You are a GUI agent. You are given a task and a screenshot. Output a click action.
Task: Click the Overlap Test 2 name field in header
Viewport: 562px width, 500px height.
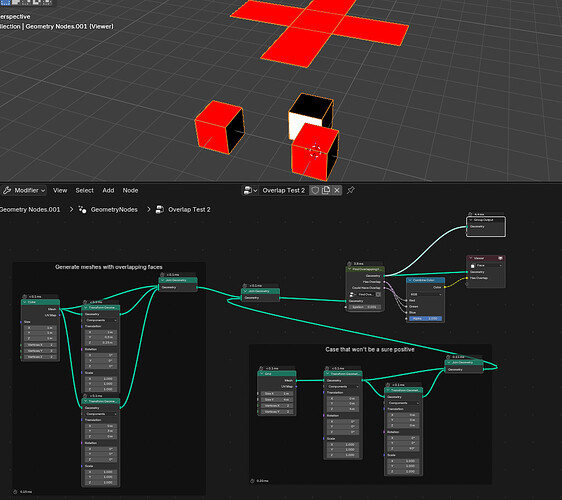click(284, 190)
